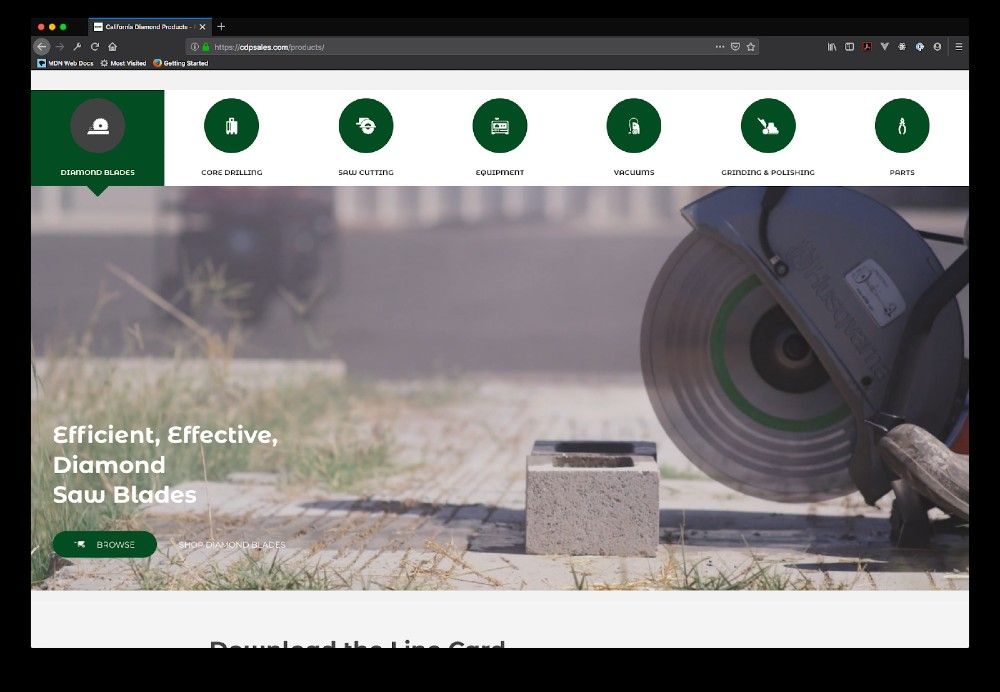
Task: Follow the Shop Diamond Blades link
Action: [231, 545]
